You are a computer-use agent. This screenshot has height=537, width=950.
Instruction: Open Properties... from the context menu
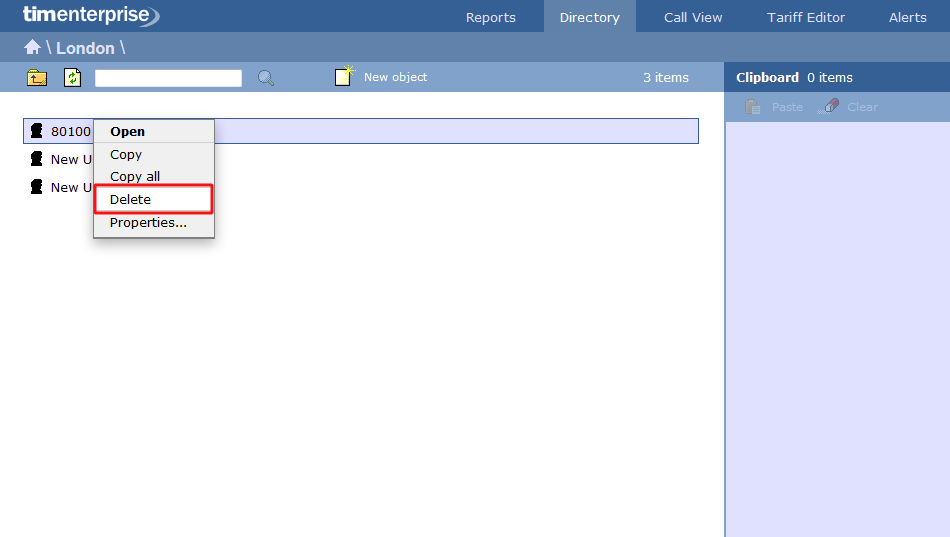(148, 222)
